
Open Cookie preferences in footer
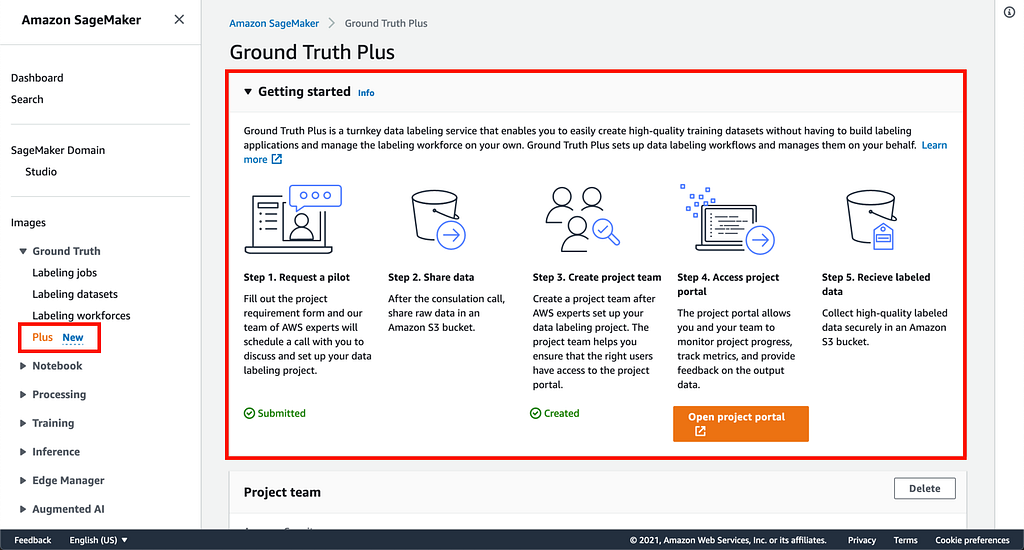972,540
